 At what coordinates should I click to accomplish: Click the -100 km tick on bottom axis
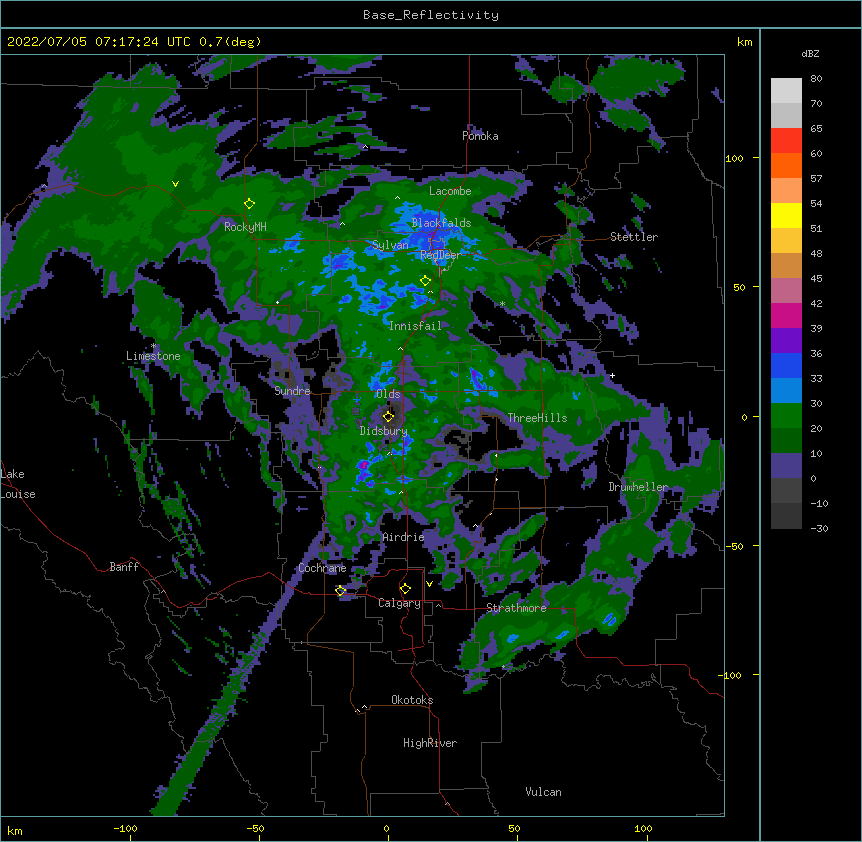126,828
